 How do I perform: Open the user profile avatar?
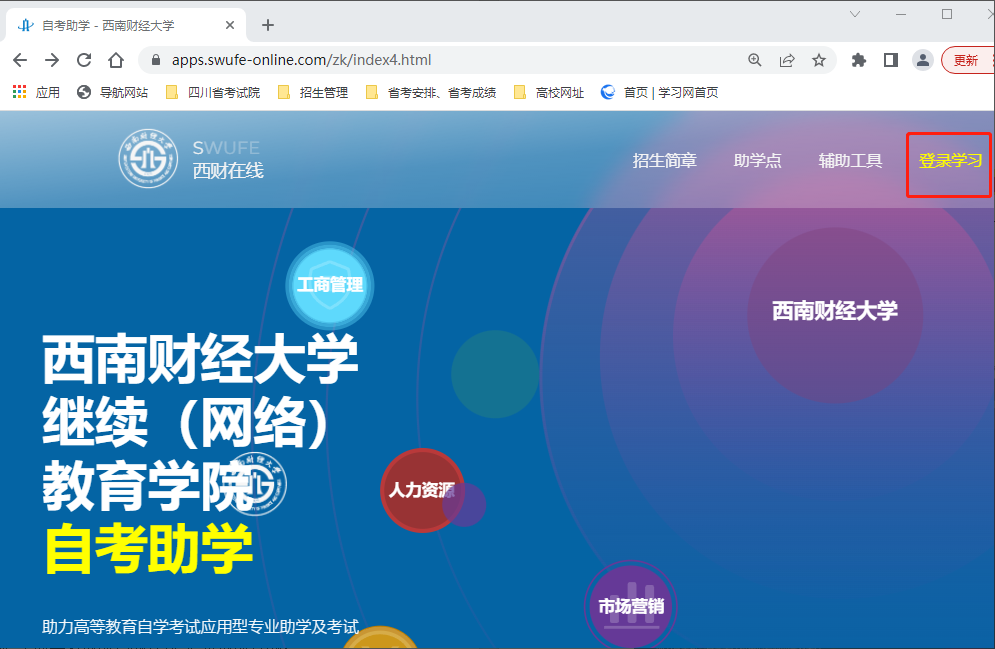tap(923, 60)
